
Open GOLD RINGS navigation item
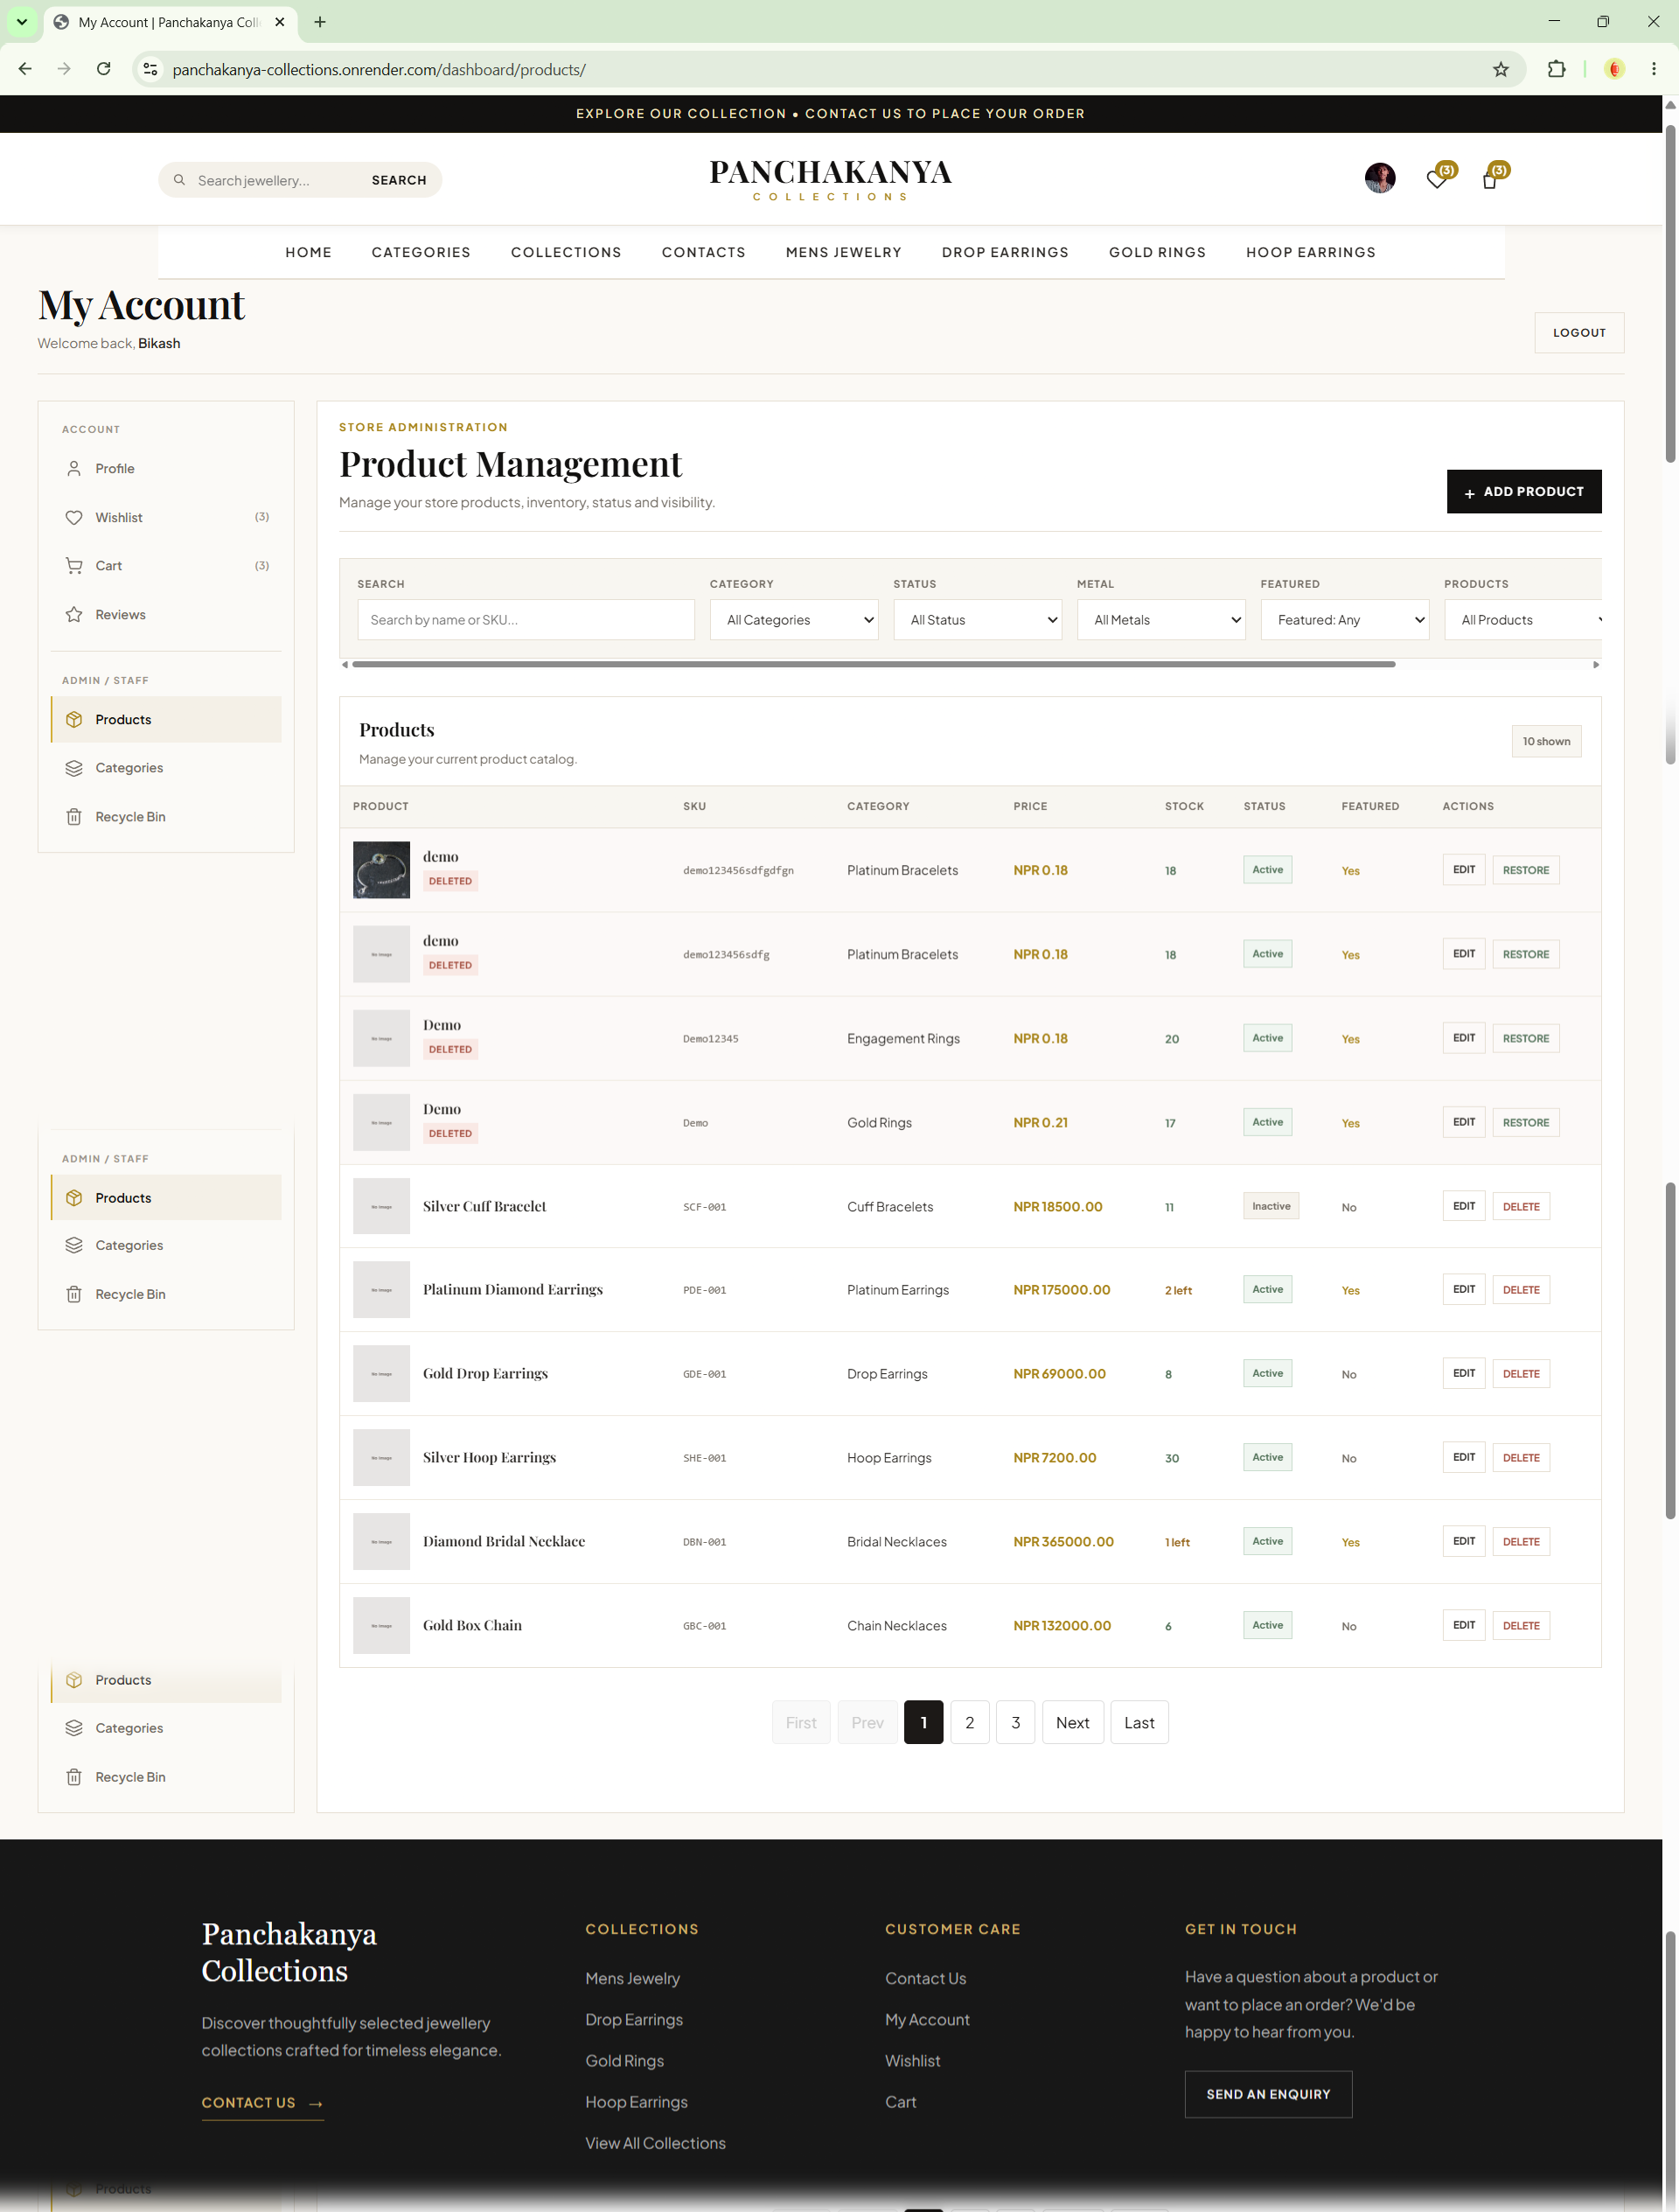click(1157, 252)
